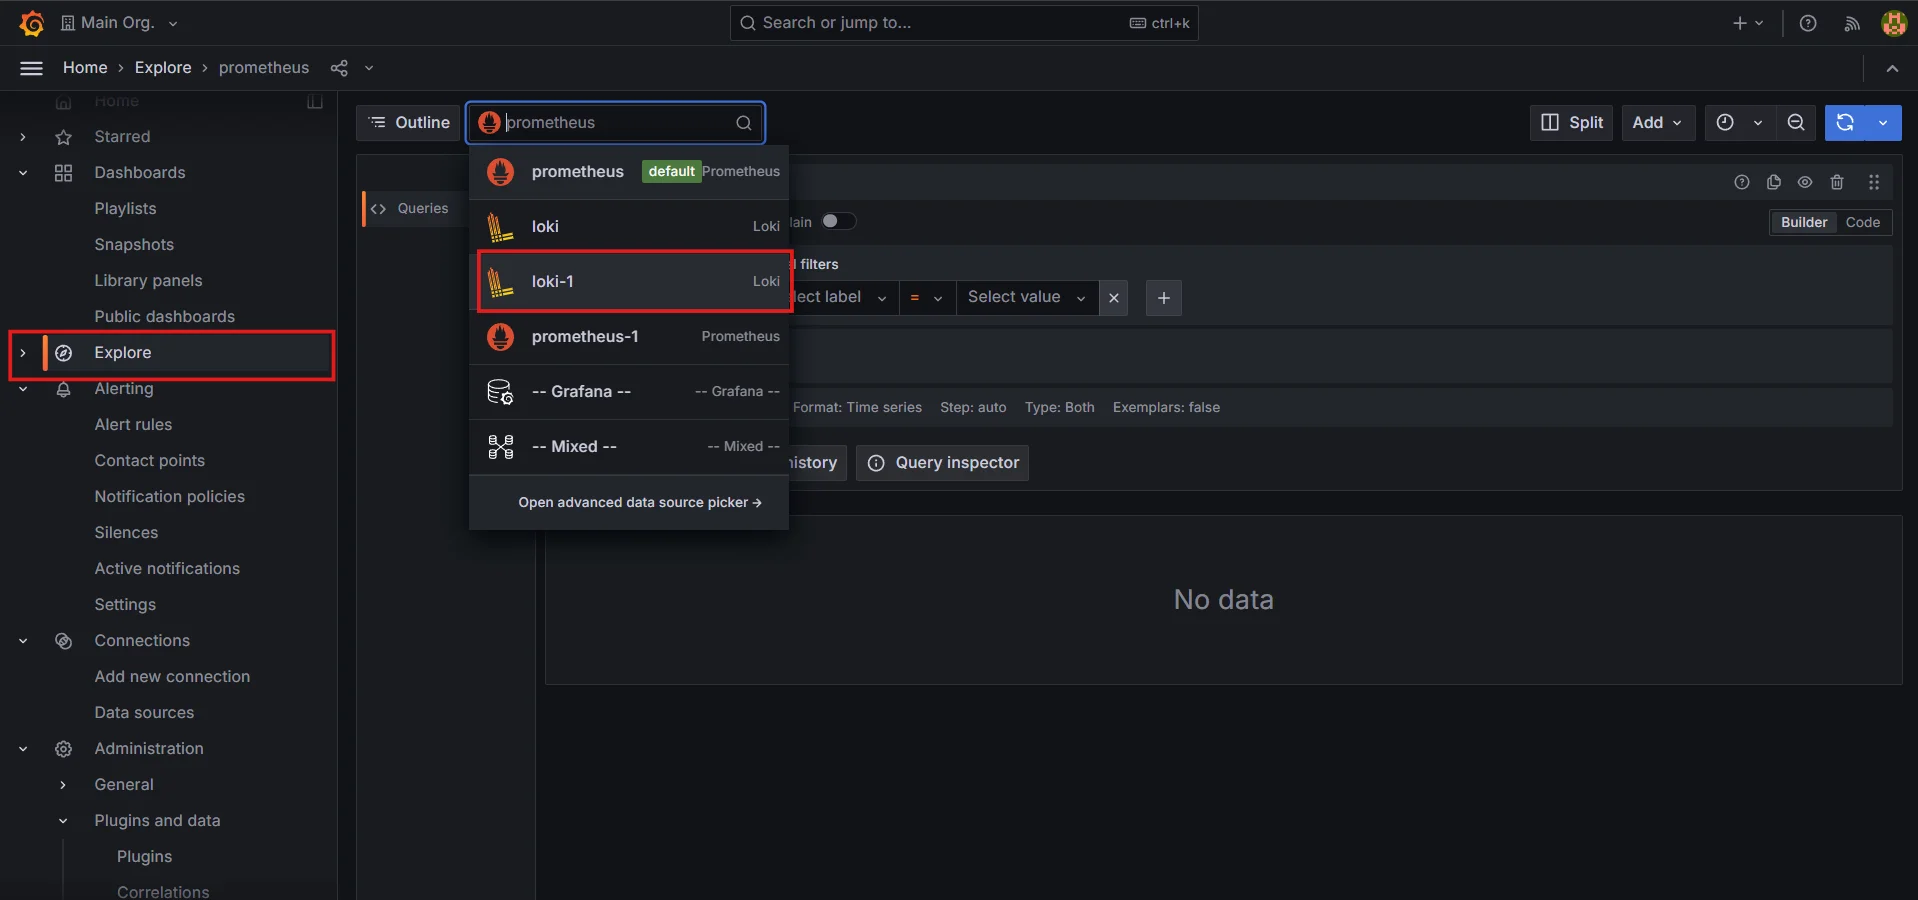Viewport: 1918px width, 900px height.
Task: Click the Connections icon in sidebar
Action: pyautogui.click(x=64, y=641)
